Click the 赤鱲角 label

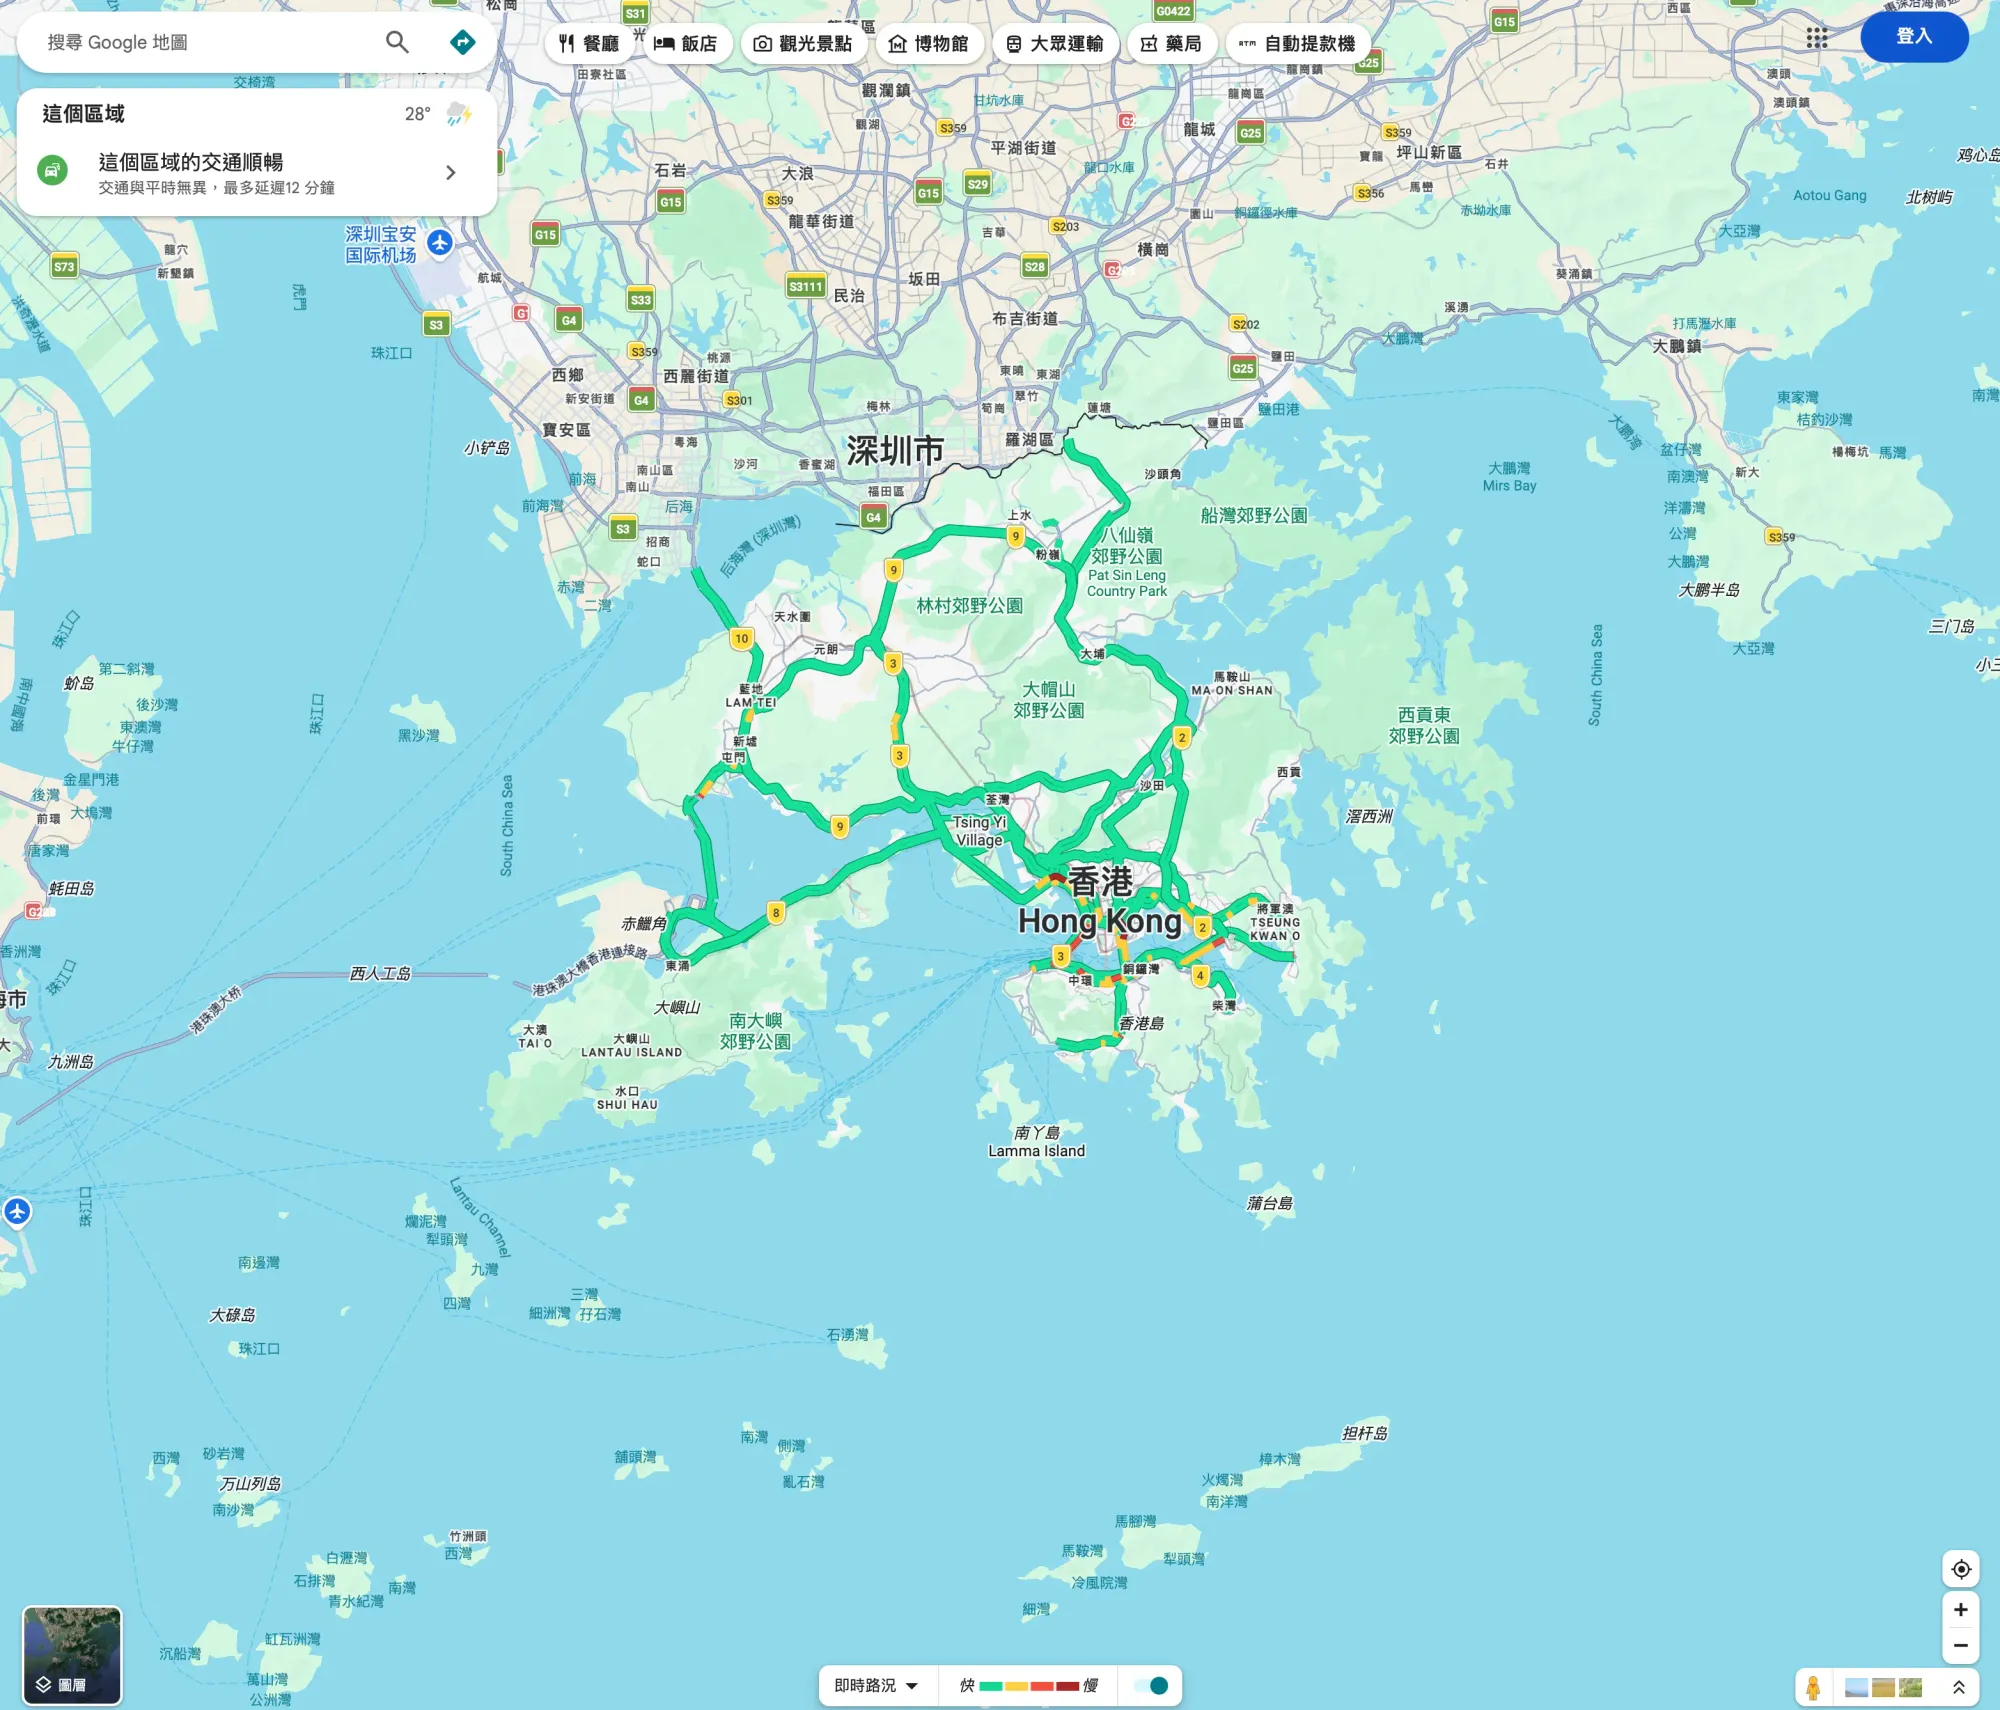tap(644, 923)
